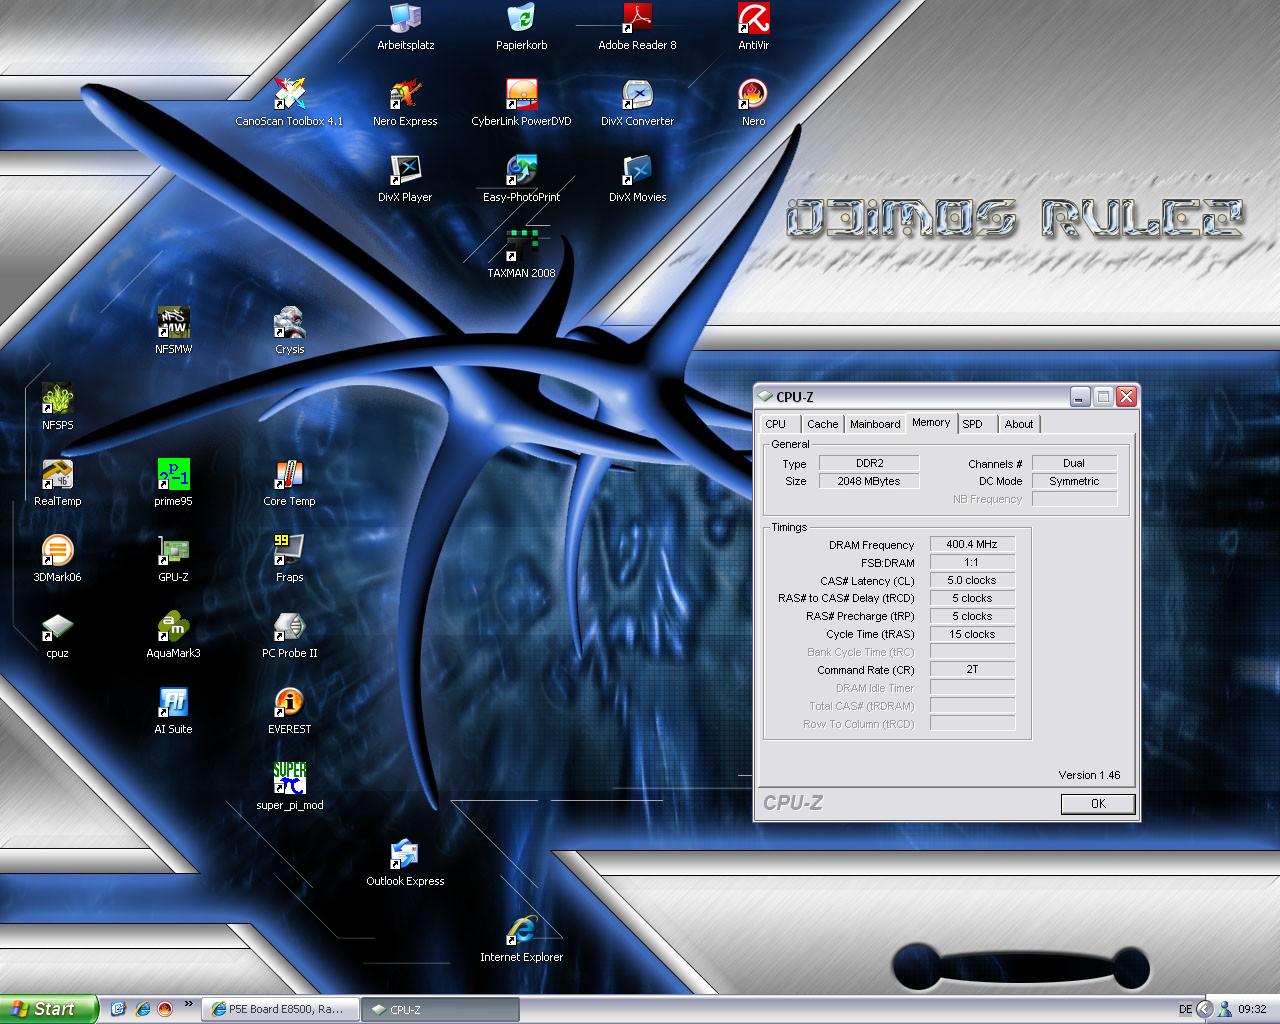Launch CyberLink PowerDVD icon

(x=521, y=103)
